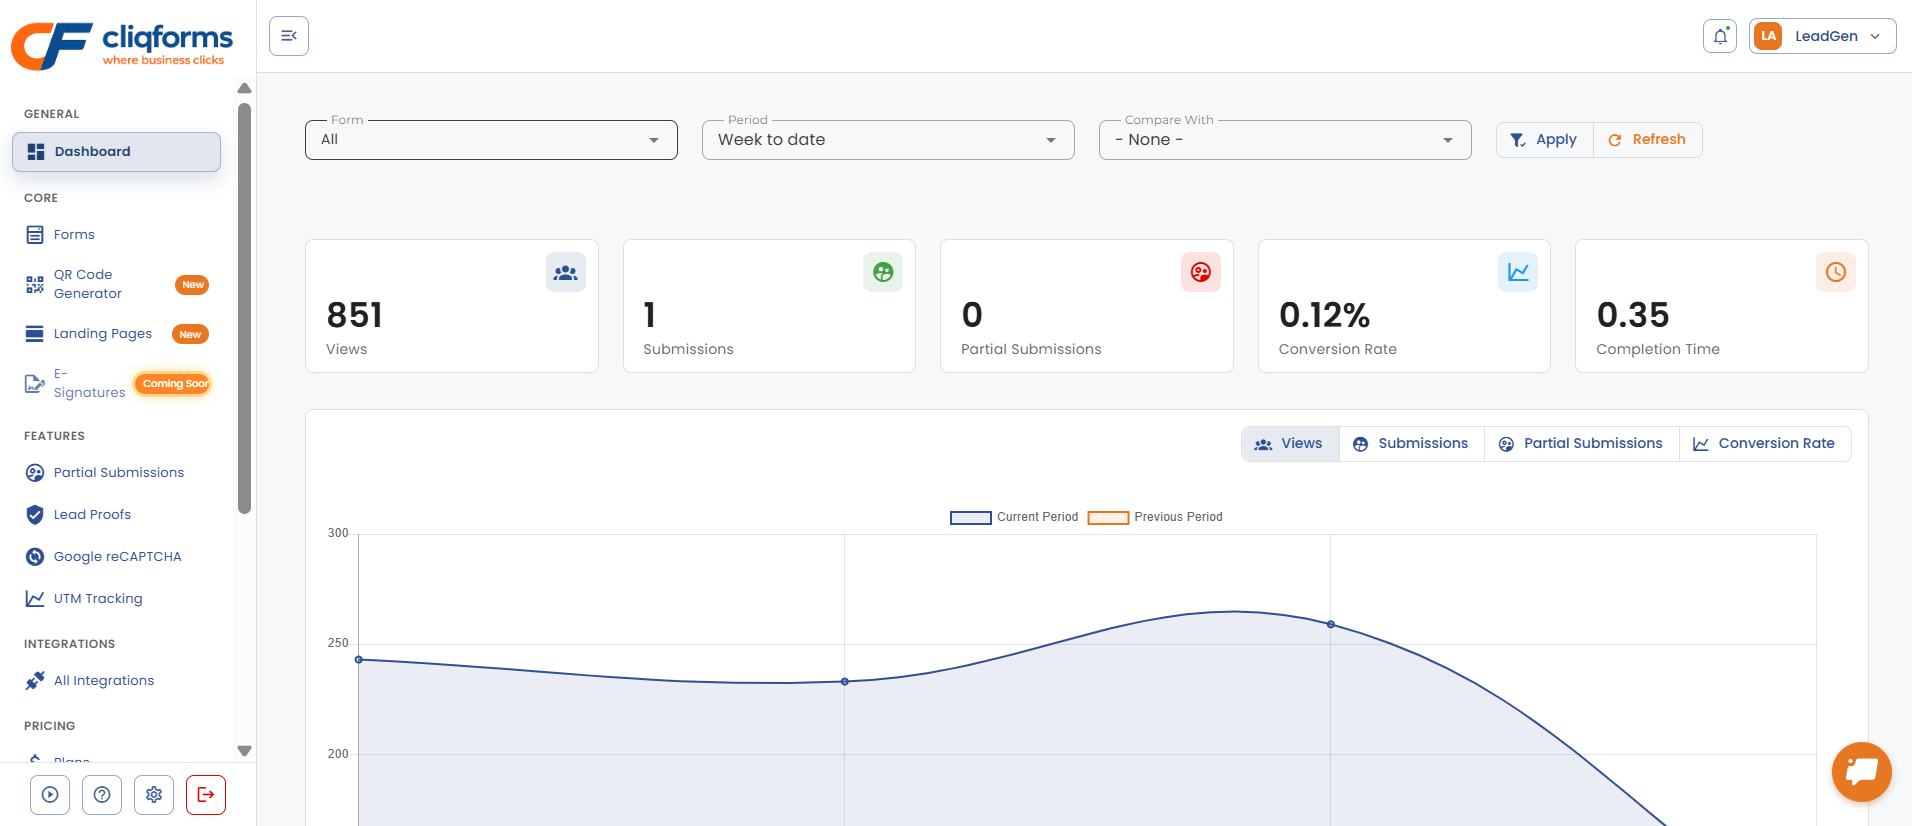Image resolution: width=1912 pixels, height=826 pixels.
Task: Click the Coming Soon badge
Action: [174, 384]
